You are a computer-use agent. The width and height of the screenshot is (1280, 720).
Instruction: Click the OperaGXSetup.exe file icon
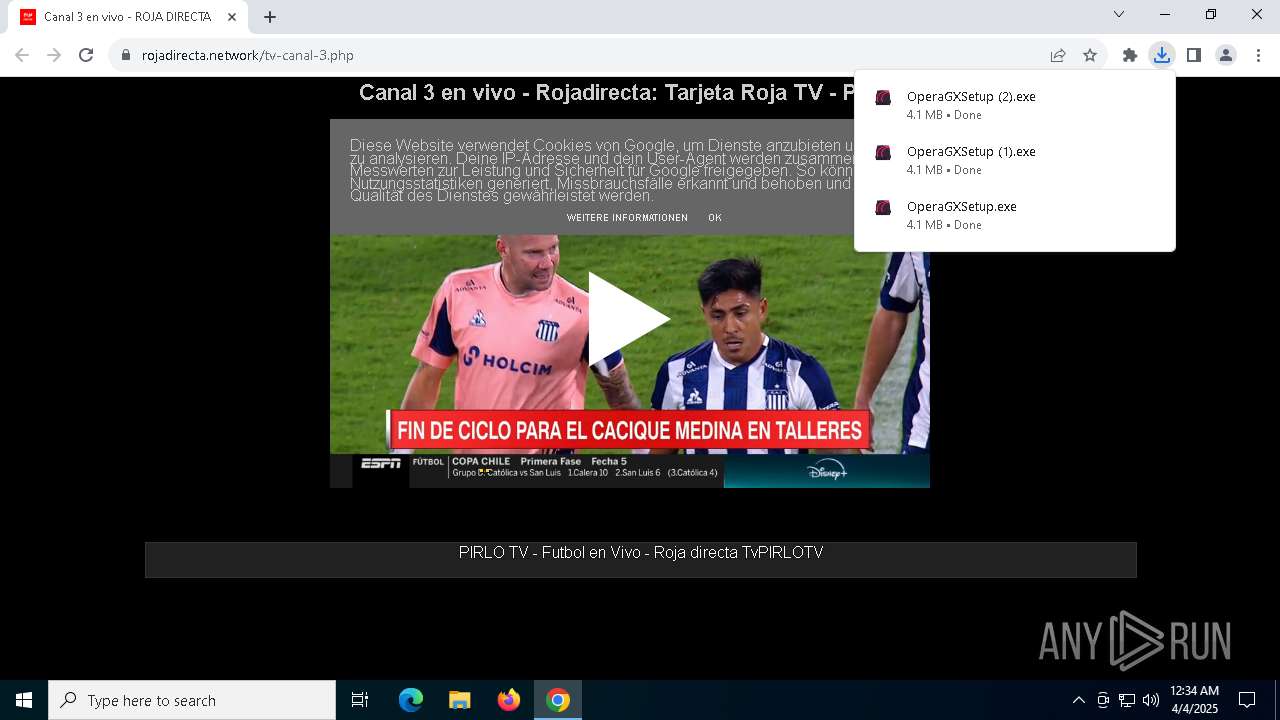coord(883,207)
